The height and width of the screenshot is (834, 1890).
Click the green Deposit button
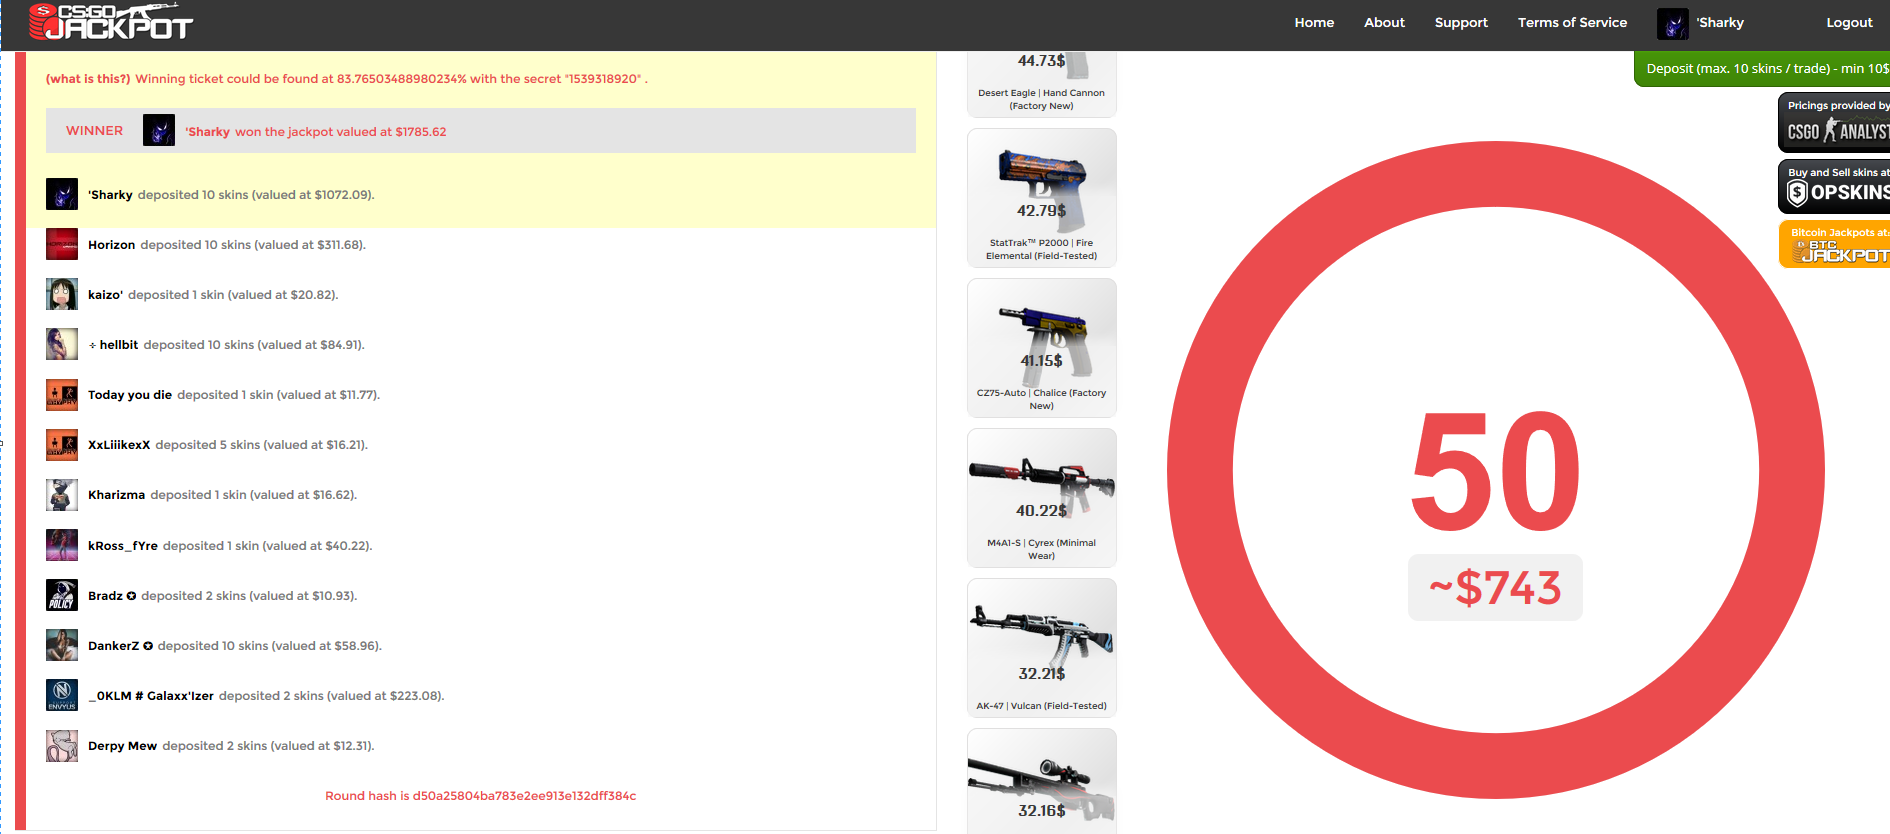(x=1762, y=69)
